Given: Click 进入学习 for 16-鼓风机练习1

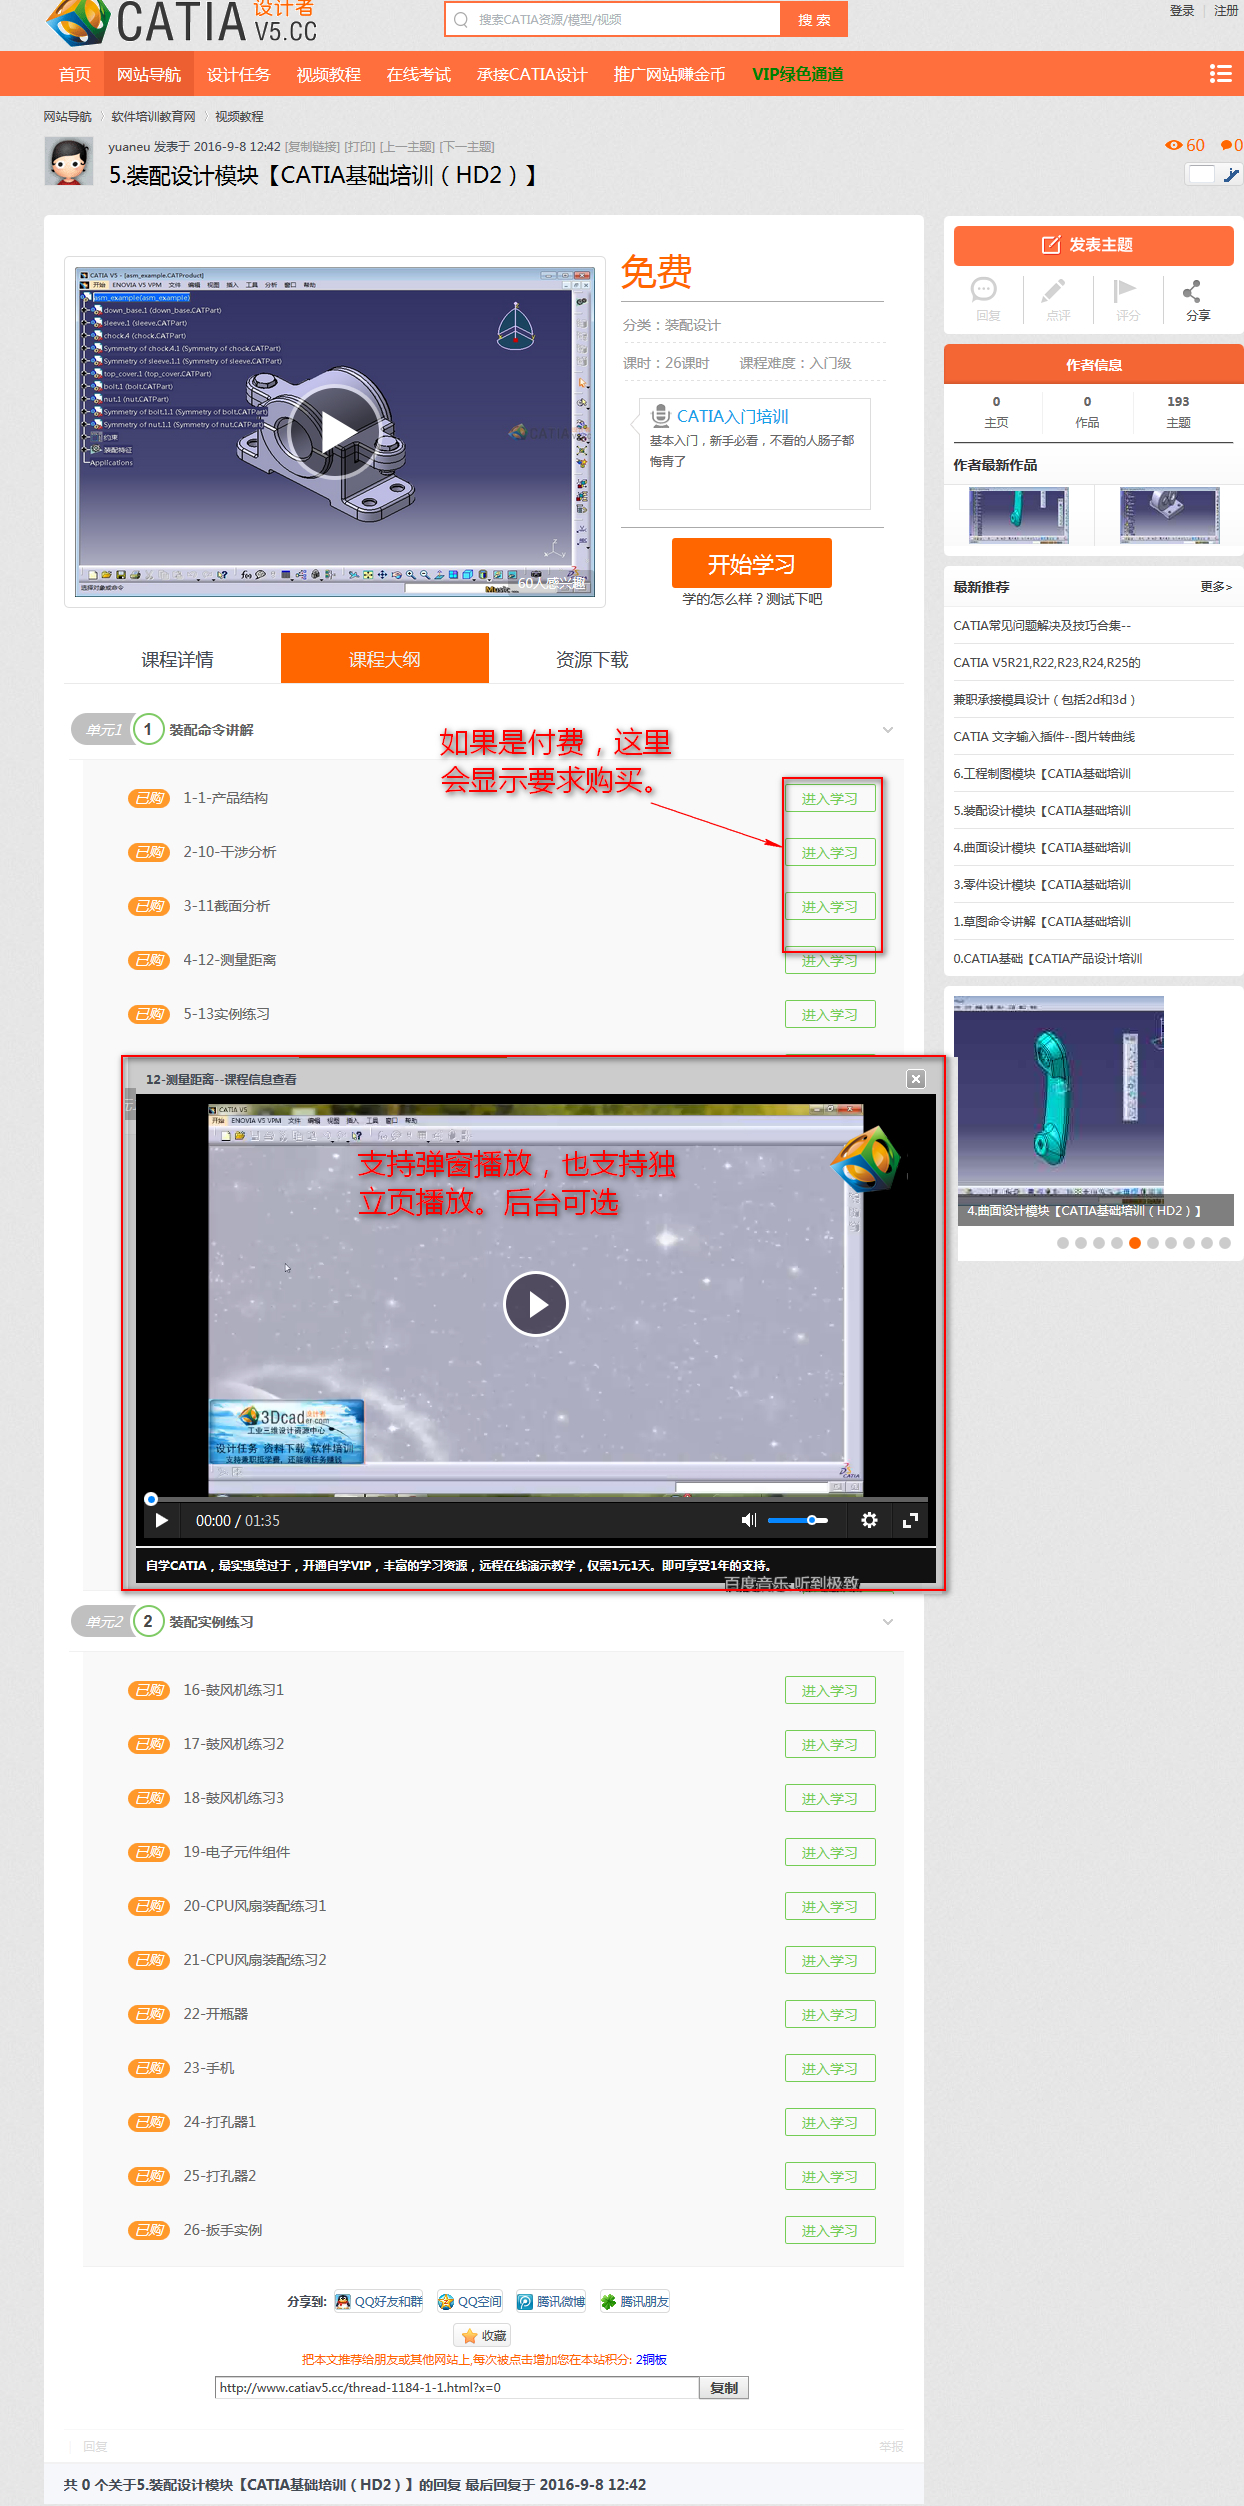Looking at the screenshot, I should (x=830, y=1691).
